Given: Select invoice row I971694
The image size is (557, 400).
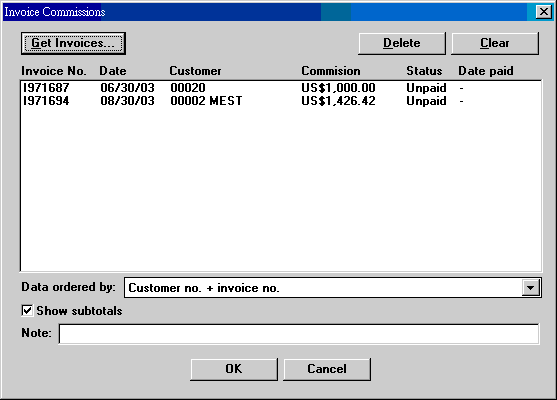Looking at the screenshot, I should [281, 101].
